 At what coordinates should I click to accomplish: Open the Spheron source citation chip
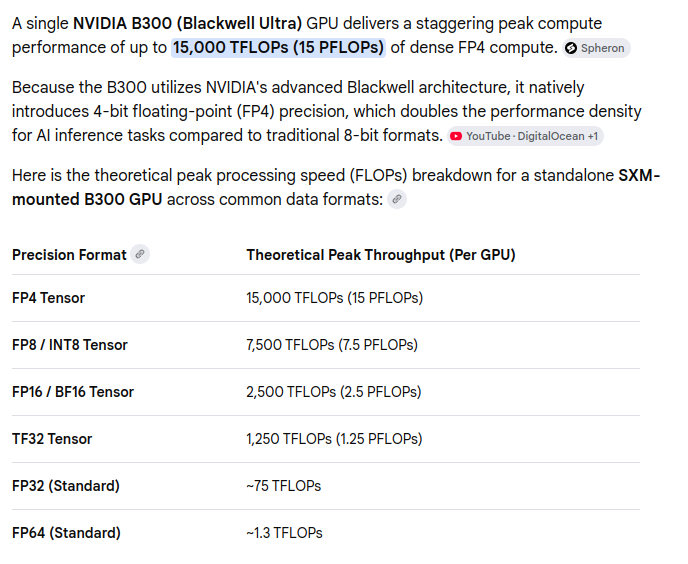[597, 48]
